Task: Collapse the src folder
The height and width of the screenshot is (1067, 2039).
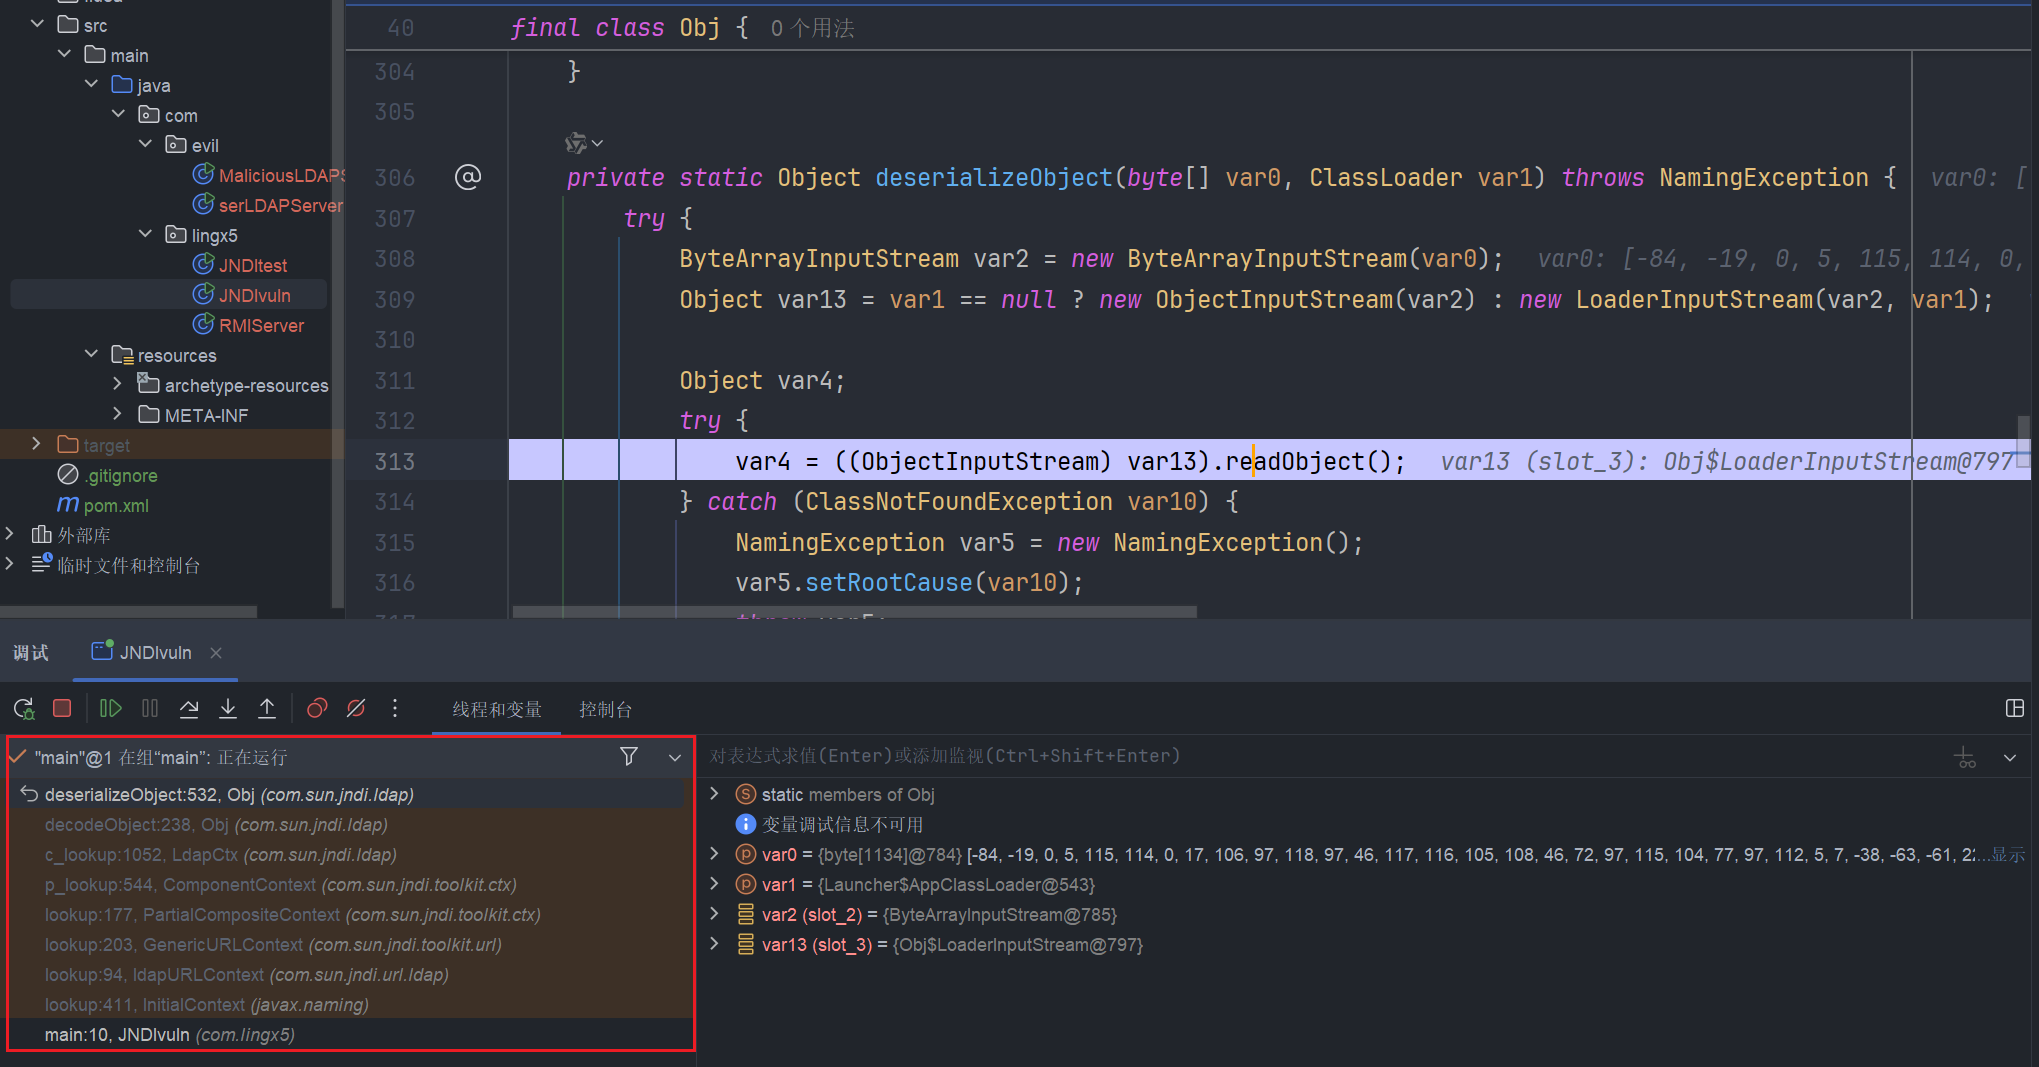Action: (x=38, y=24)
